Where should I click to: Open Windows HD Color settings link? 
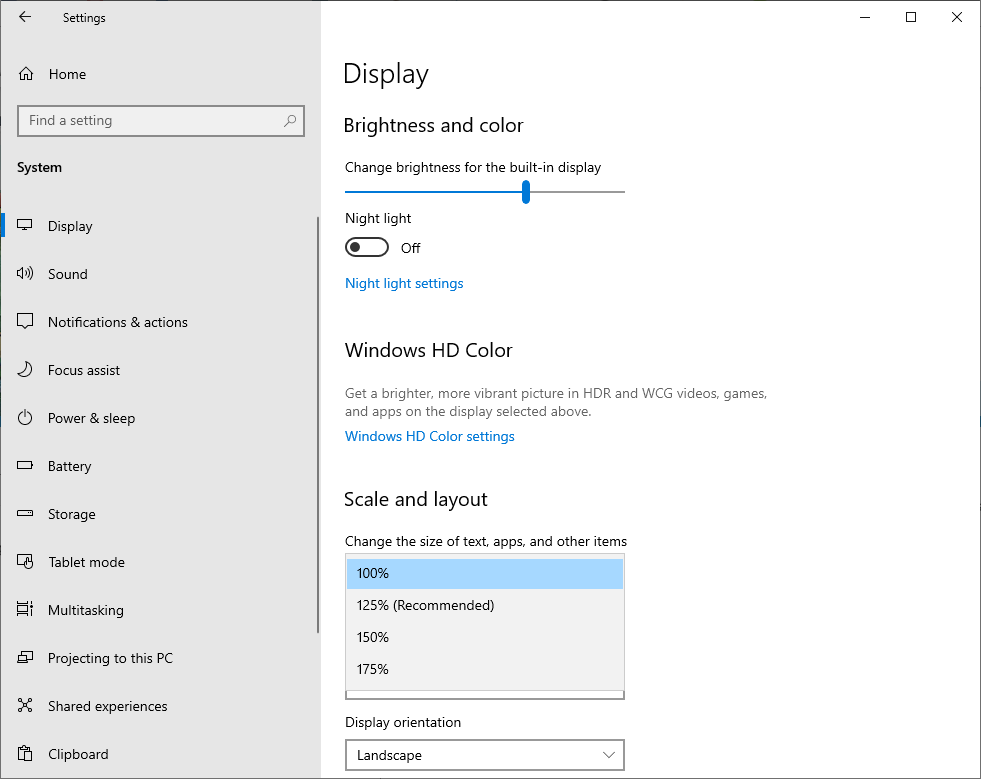click(x=430, y=436)
